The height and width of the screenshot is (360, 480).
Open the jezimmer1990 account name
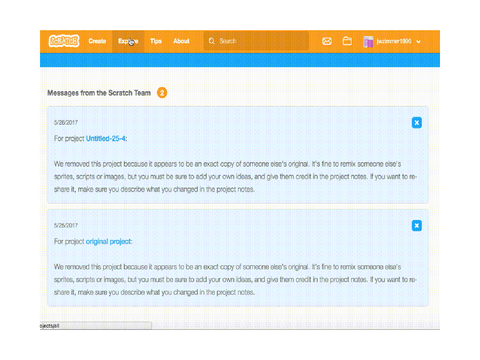click(x=394, y=41)
